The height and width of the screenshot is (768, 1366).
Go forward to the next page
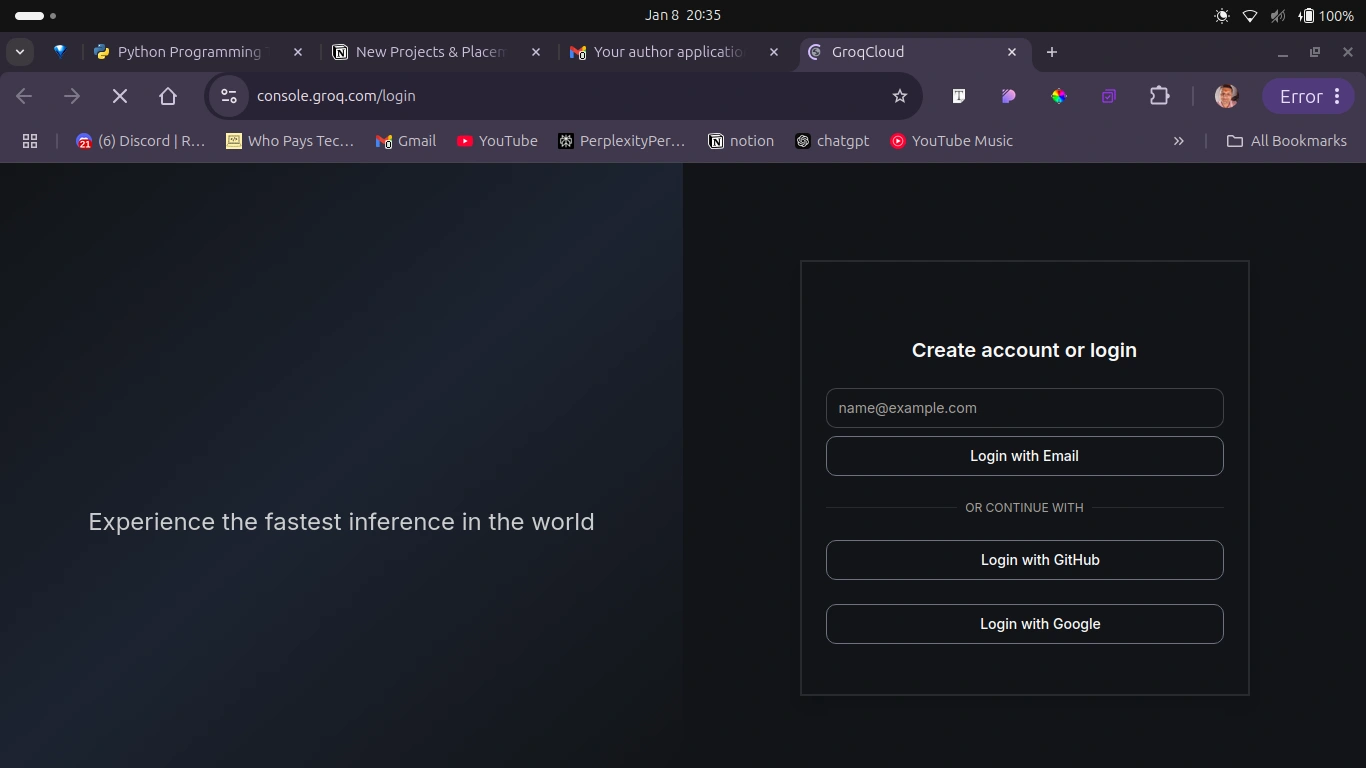point(72,96)
